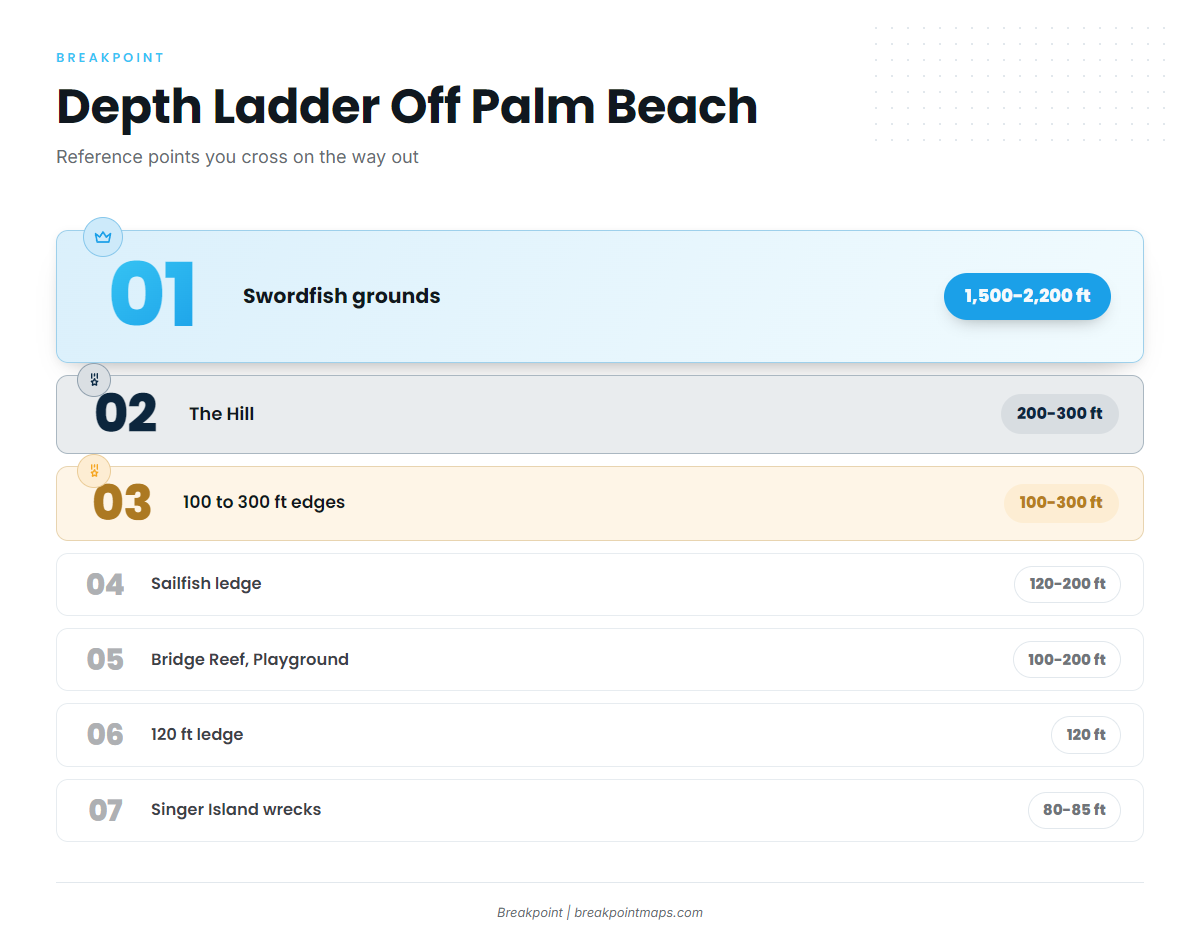Screen dimensions: 1200x946
Task: Click the Bridge Reef, Playground row
Action: [x=600, y=660]
